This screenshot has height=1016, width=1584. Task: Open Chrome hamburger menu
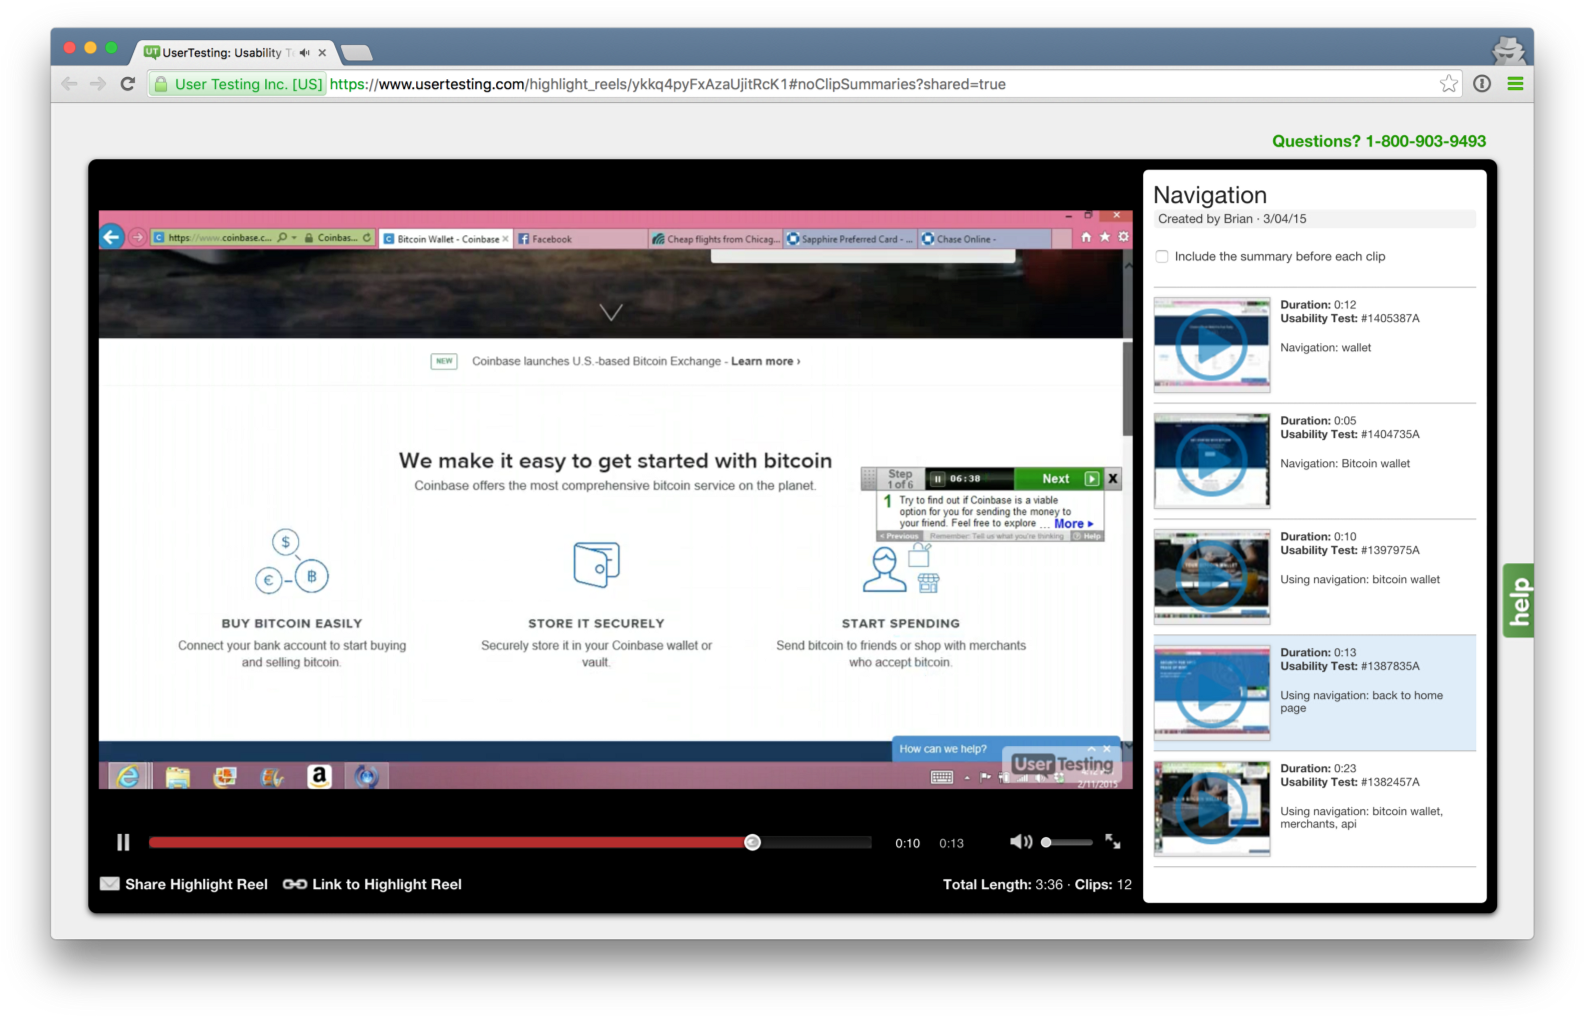[1515, 84]
